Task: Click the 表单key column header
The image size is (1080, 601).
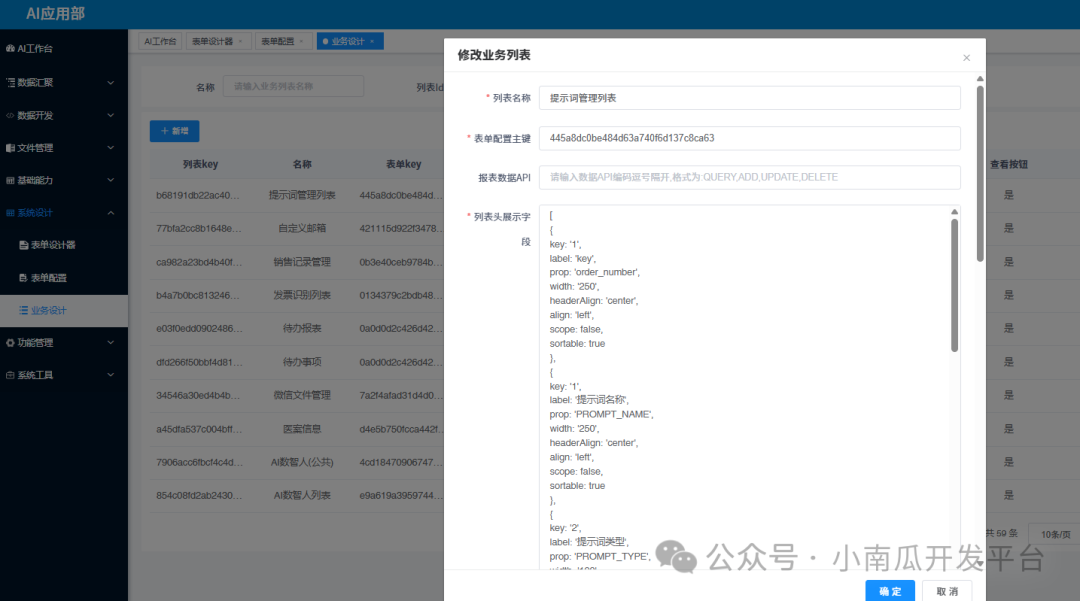Action: coord(404,165)
